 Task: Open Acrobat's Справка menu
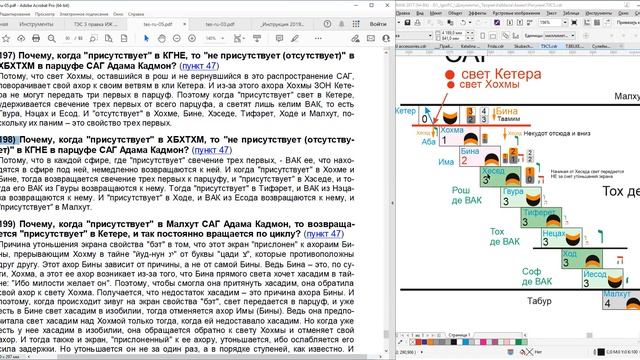click(x=136, y=14)
